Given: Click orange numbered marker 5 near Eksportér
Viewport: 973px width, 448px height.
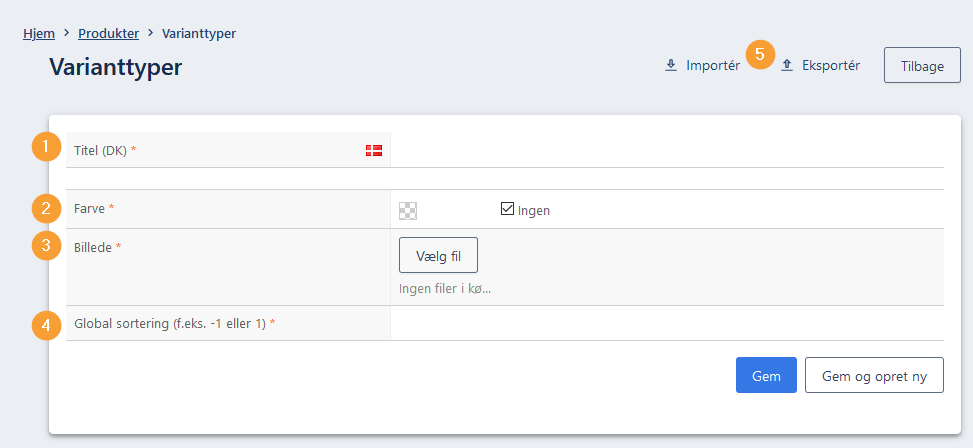Looking at the screenshot, I should 760,55.
